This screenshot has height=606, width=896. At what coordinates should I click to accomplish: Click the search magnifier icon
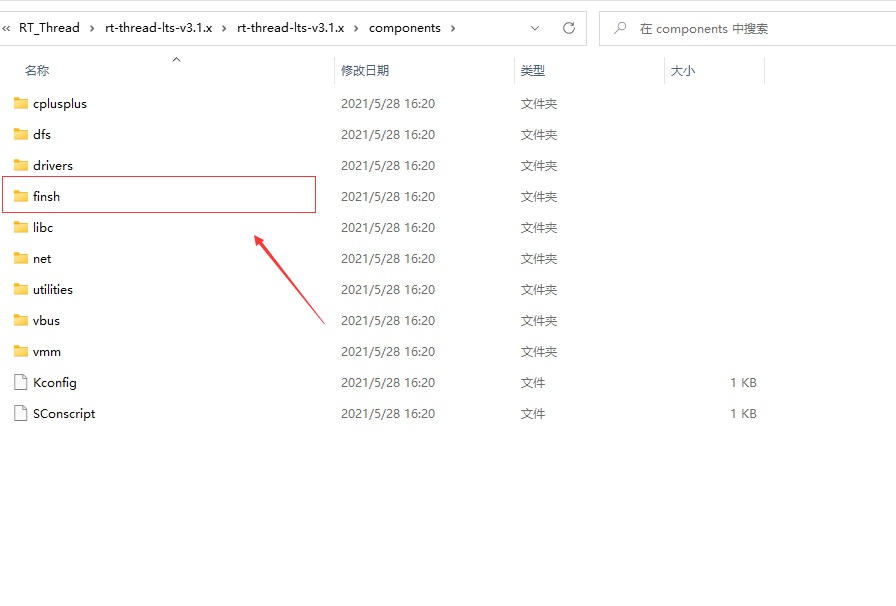(x=620, y=28)
